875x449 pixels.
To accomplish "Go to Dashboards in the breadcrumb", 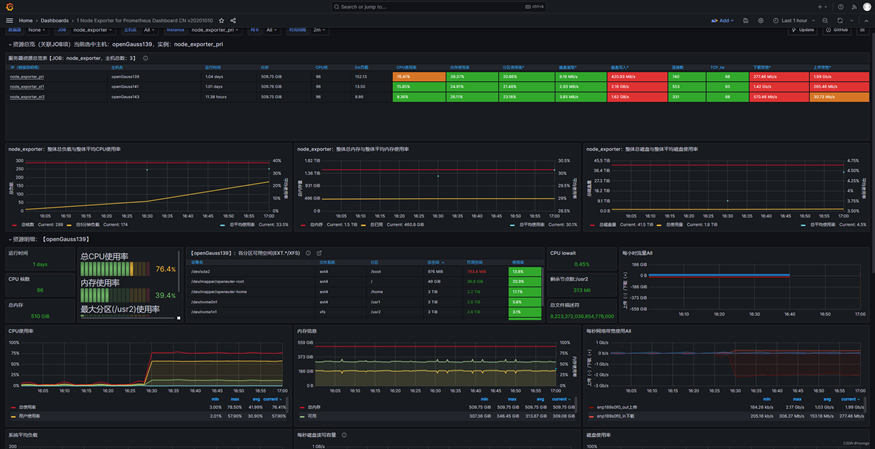I will point(55,20).
